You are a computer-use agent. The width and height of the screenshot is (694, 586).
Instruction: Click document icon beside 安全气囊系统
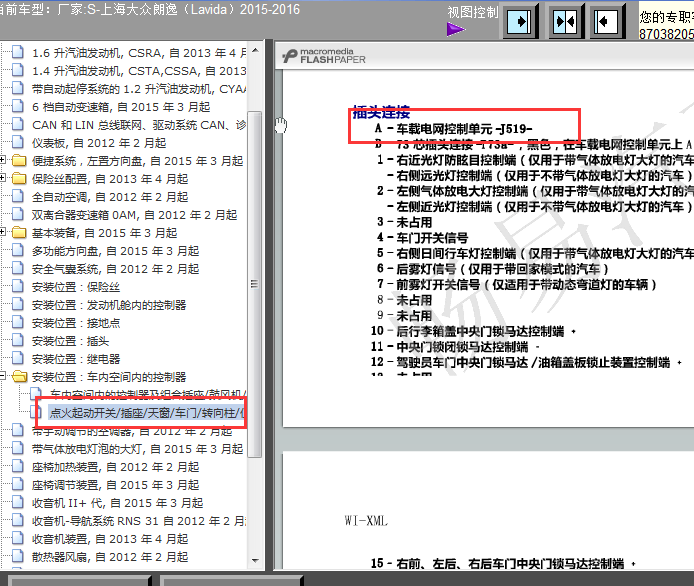[x=17, y=268]
